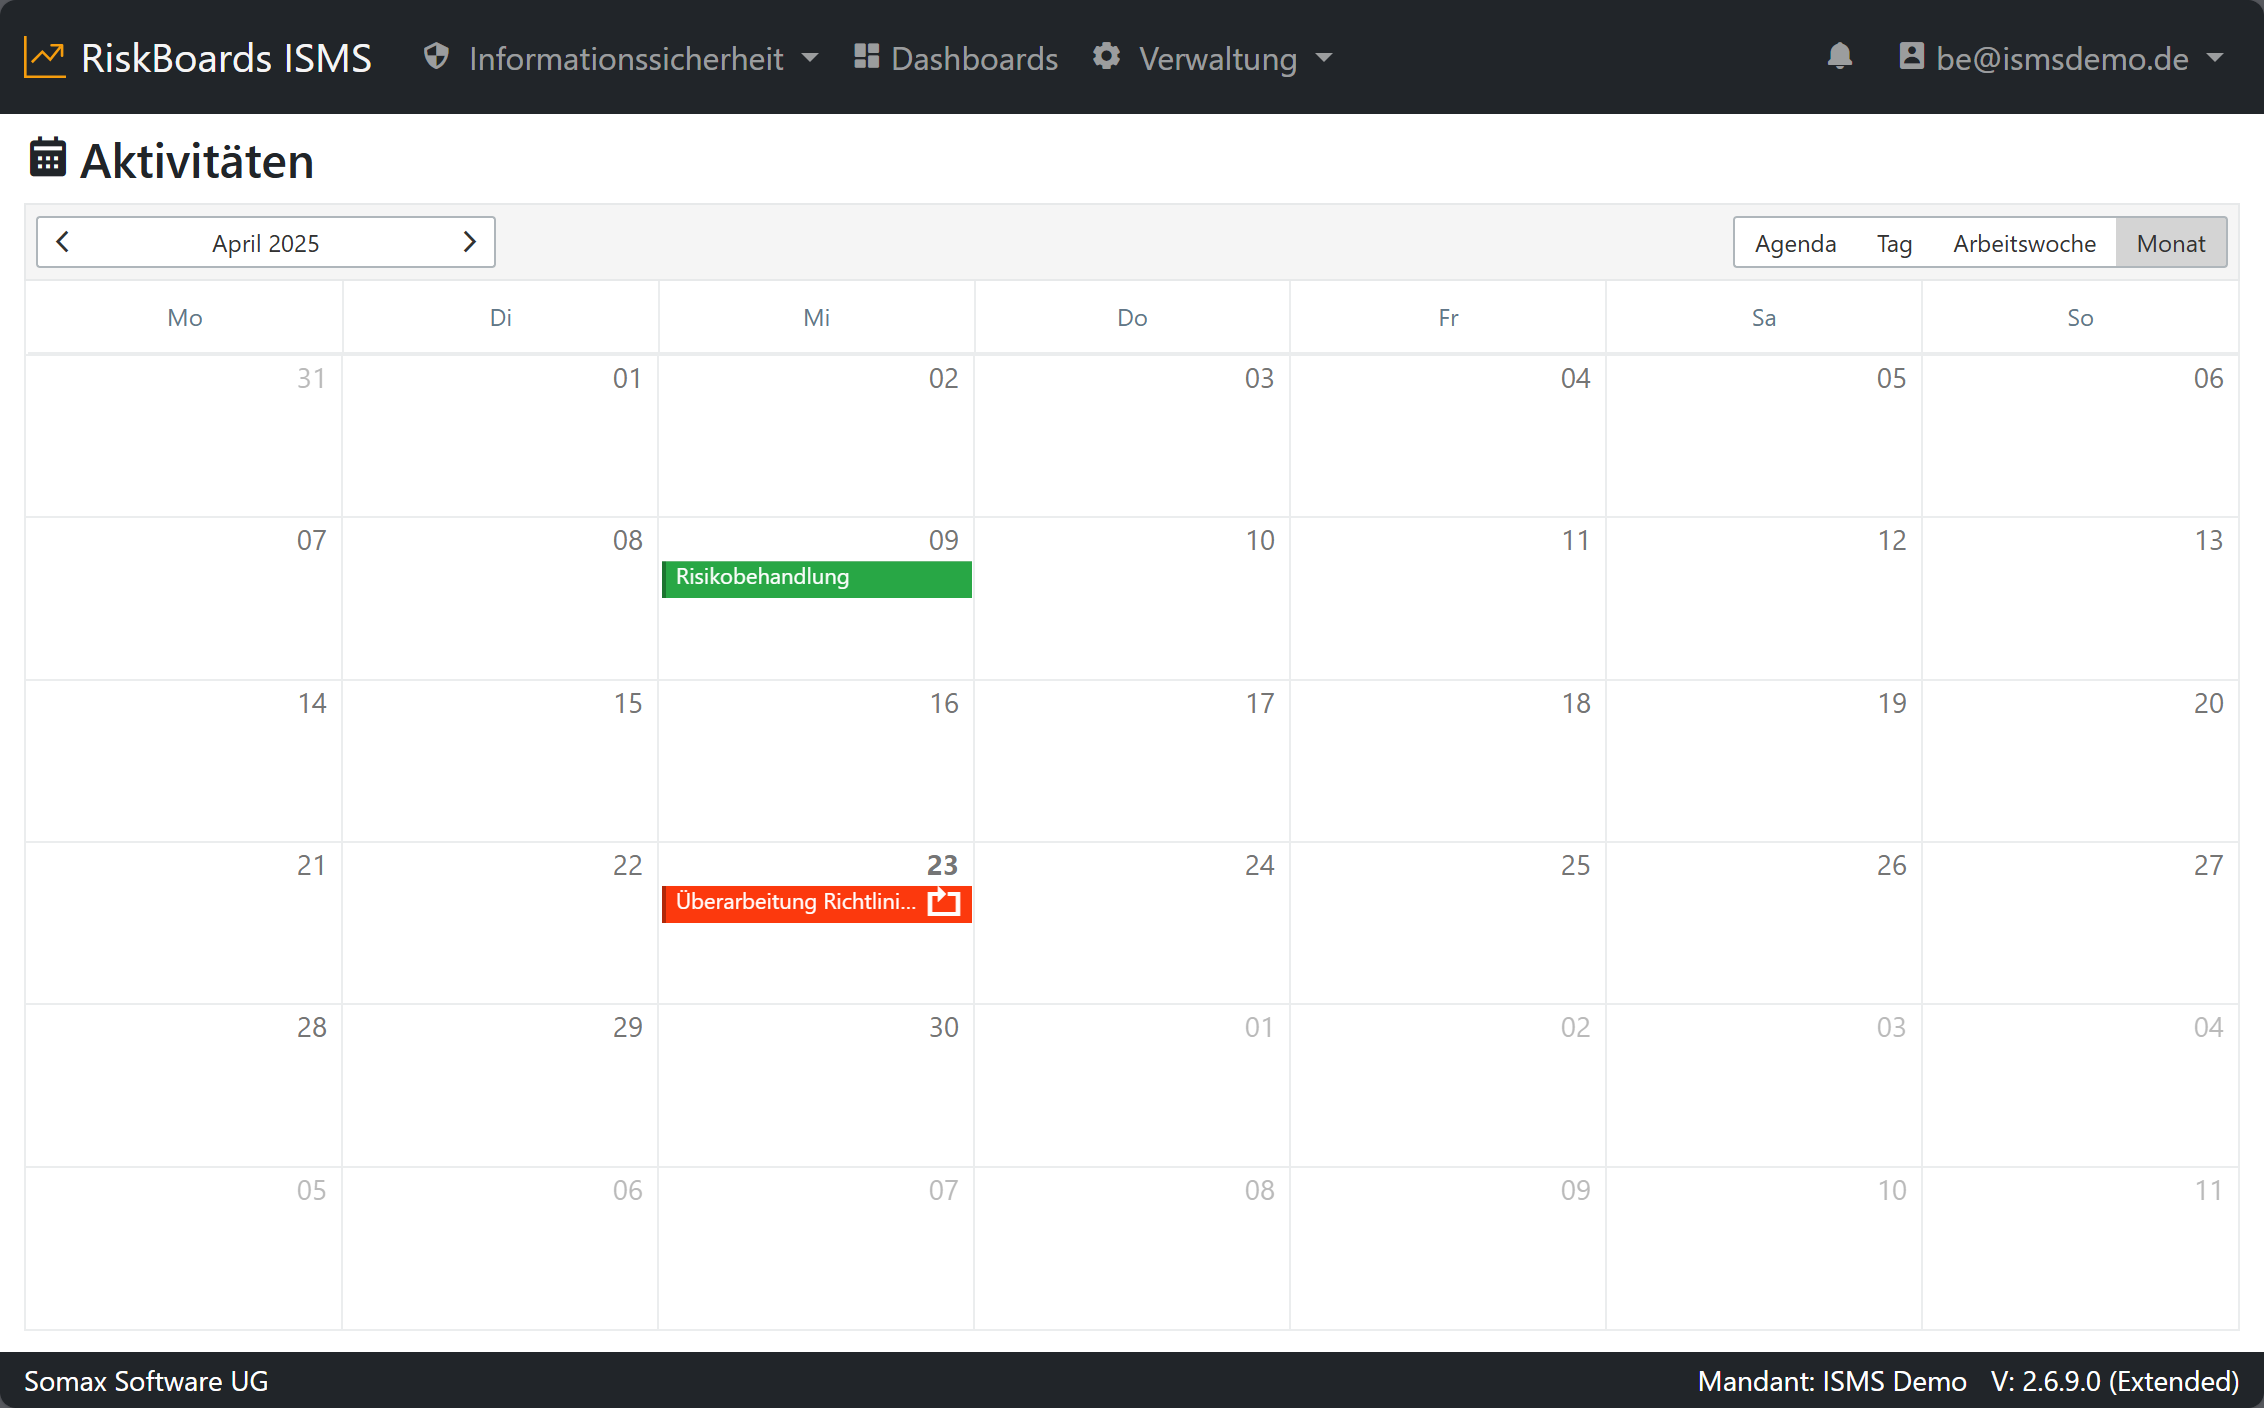2264x1408 pixels.
Task: Select the date cell 12
Action: click(1764, 598)
